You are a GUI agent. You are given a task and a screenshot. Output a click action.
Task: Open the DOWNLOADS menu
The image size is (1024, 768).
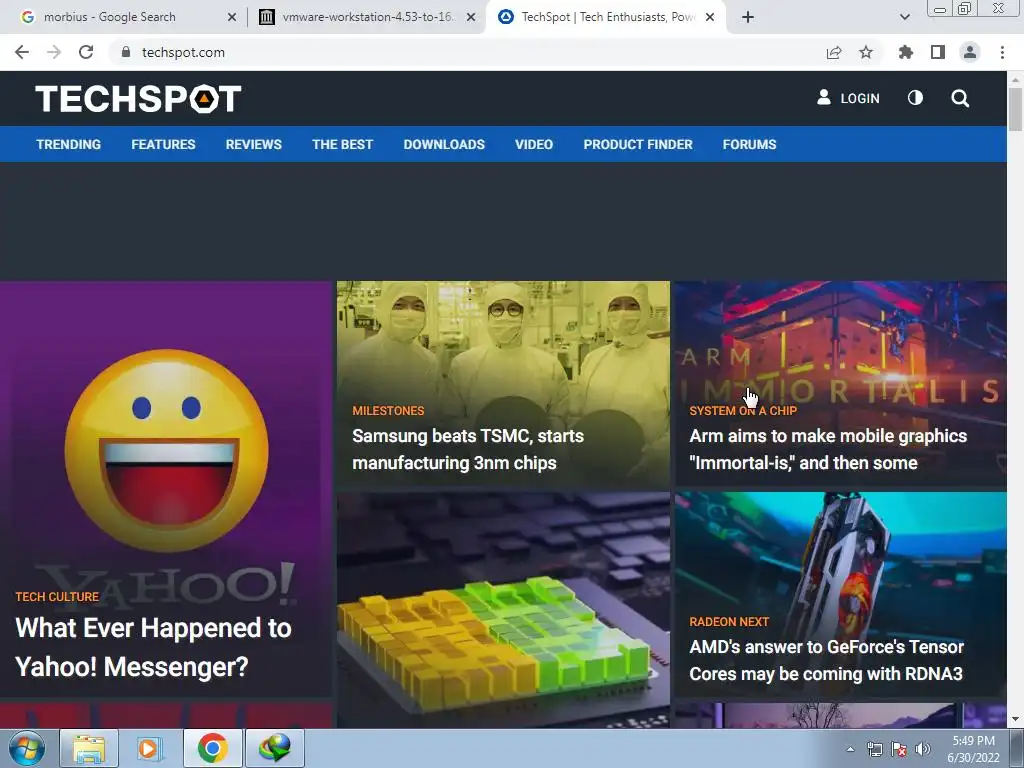pos(444,144)
